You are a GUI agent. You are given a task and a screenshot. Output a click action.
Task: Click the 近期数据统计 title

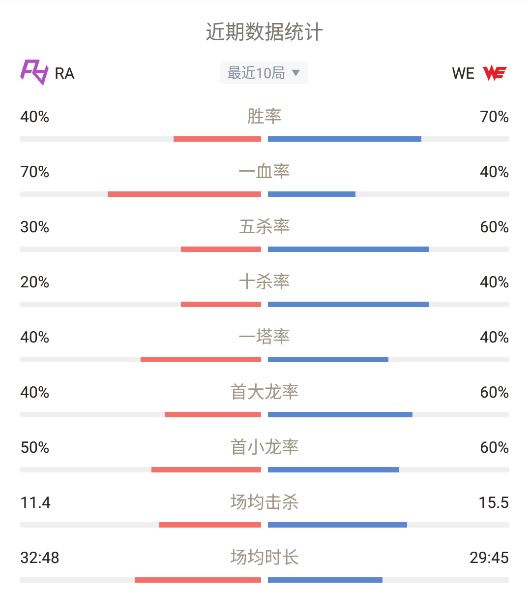264,32
